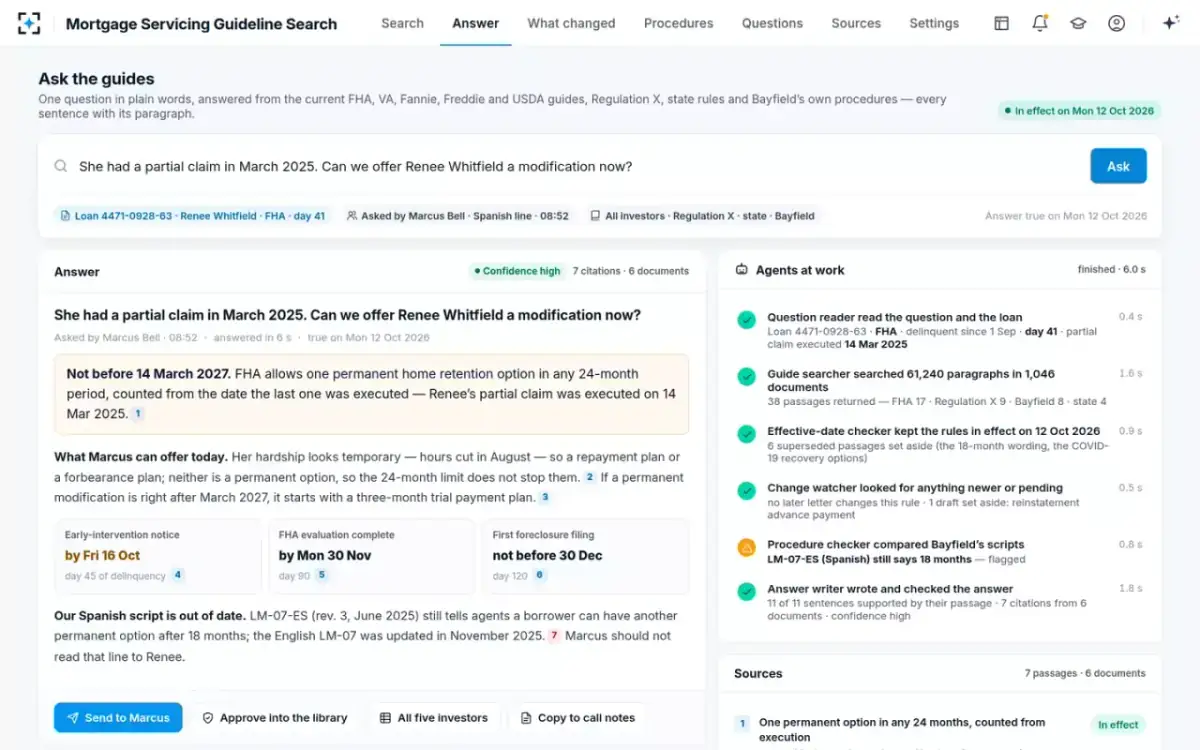This screenshot has width=1200, height=750.
Task: Click All investors Regulation X scope chip
Action: coord(702,215)
